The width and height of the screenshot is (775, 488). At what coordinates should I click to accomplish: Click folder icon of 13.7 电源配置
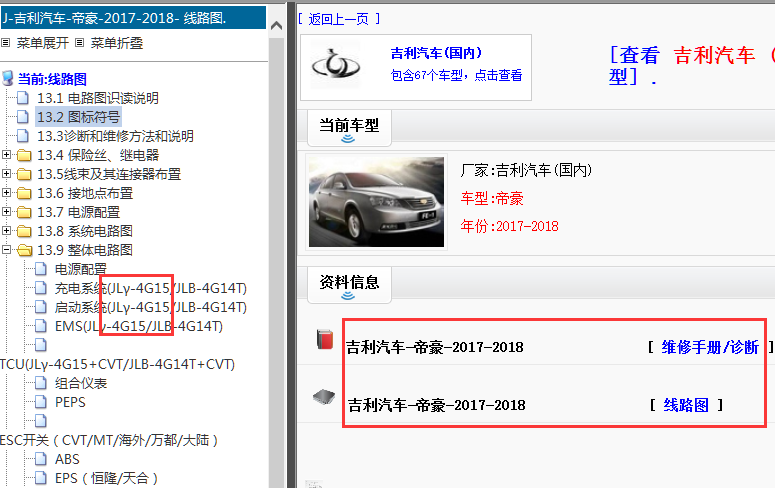click(x=24, y=212)
